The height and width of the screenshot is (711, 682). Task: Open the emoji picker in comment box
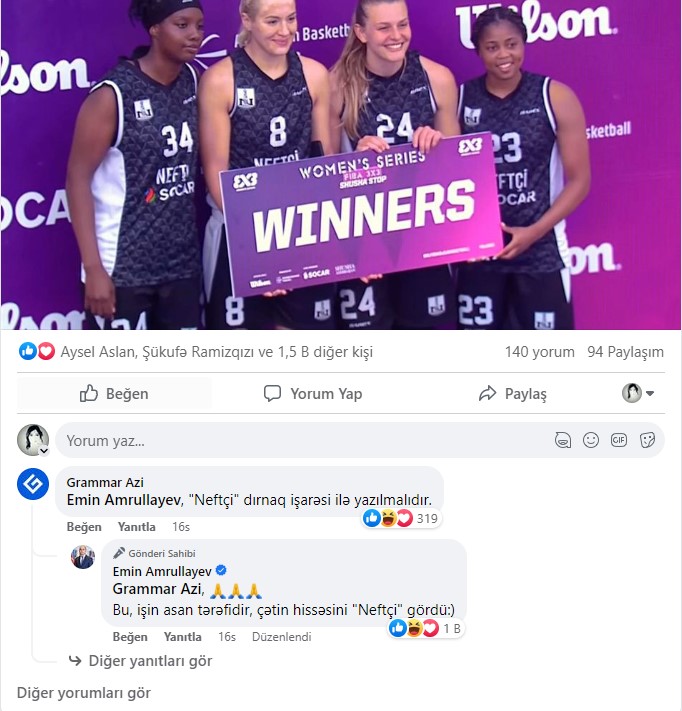coord(591,440)
